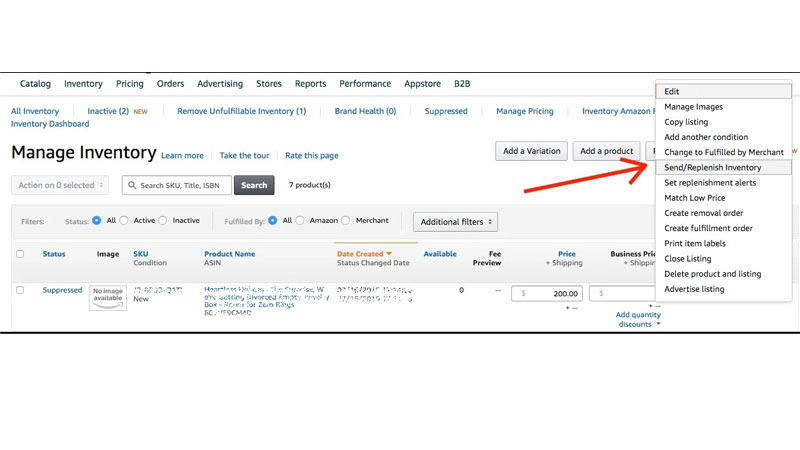Open Brand Health (0) link
Screen dimensions: 800x450
(365, 111)
